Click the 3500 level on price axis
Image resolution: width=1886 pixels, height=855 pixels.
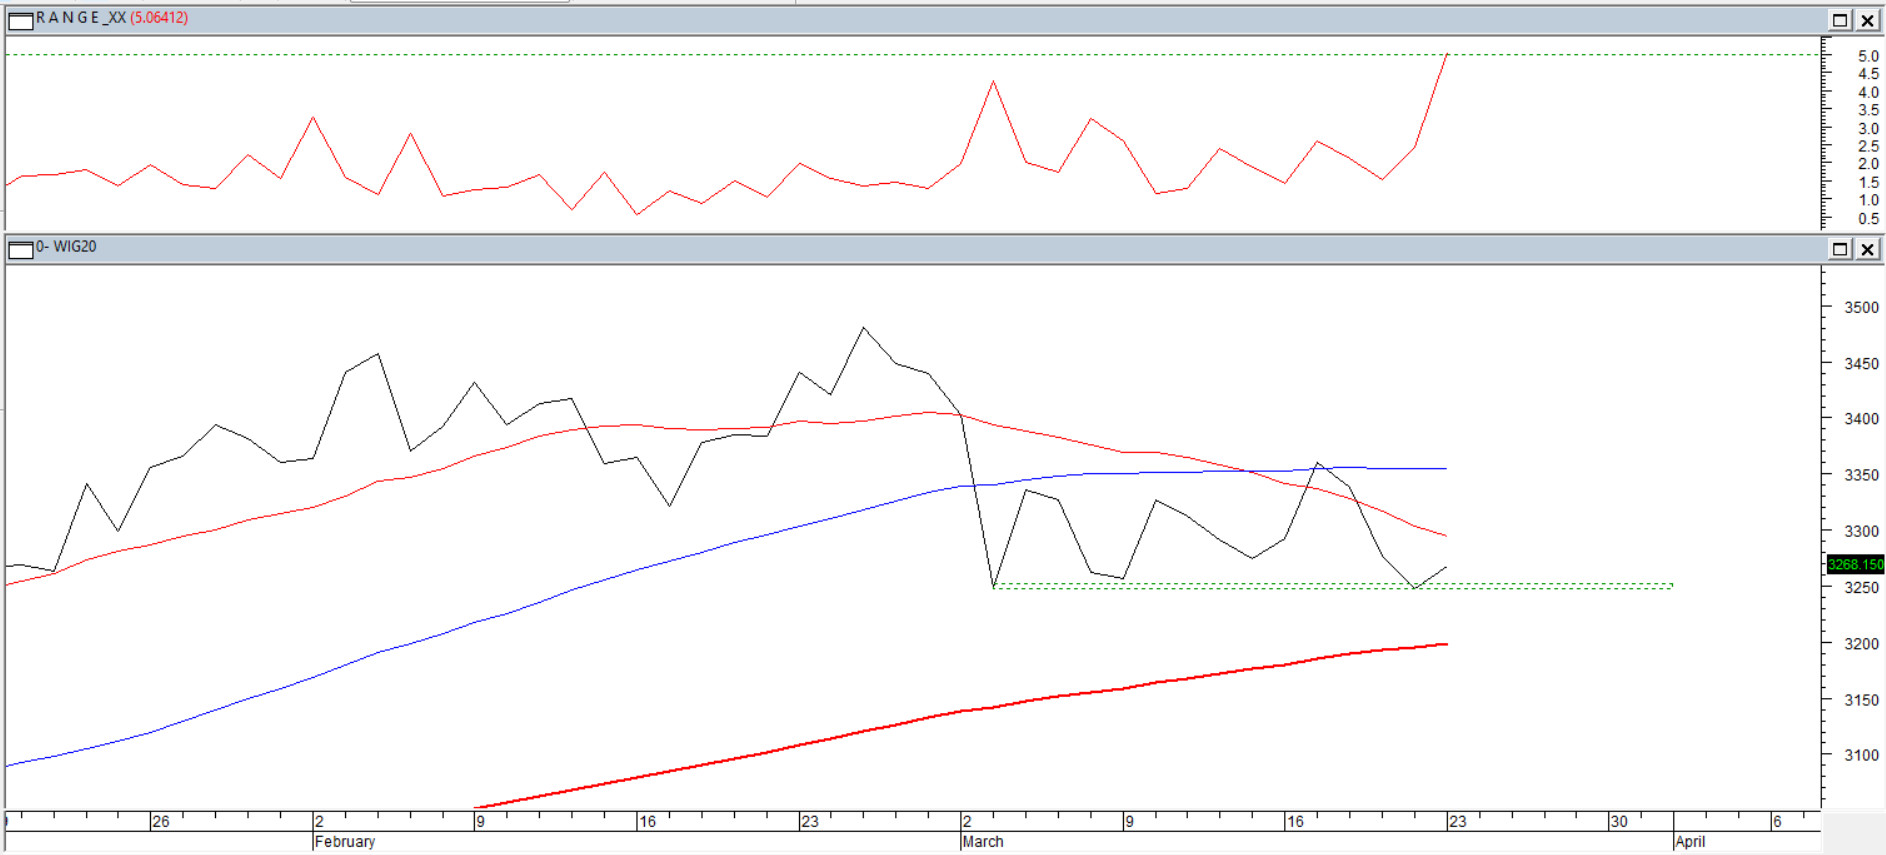(1861, 308)
